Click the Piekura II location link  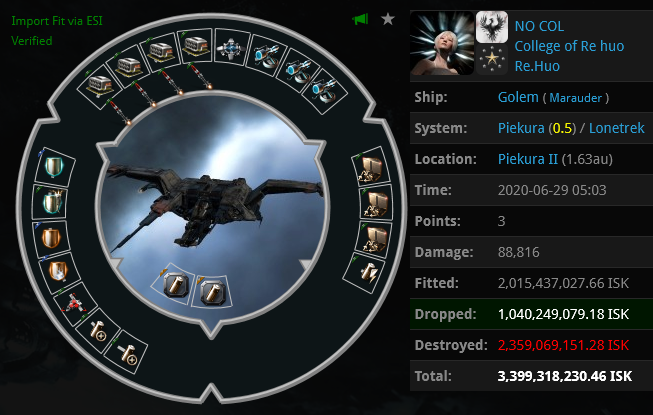pyautogui.click(x=527, y=159)
